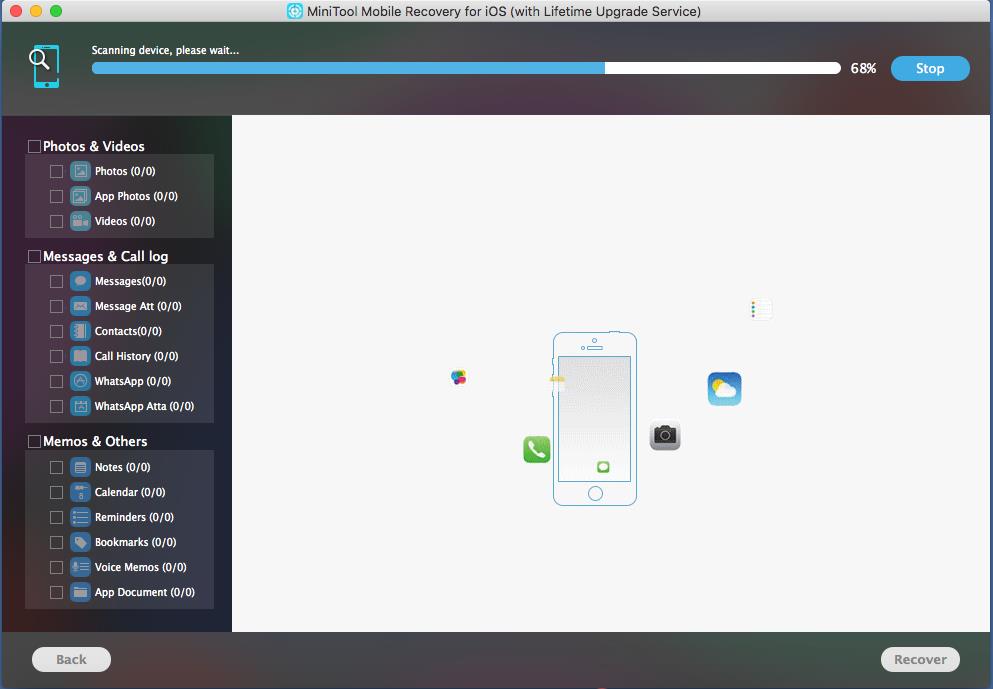Click the Back button
The height and width of the screenshot is (689, 993).
[72, 659]
